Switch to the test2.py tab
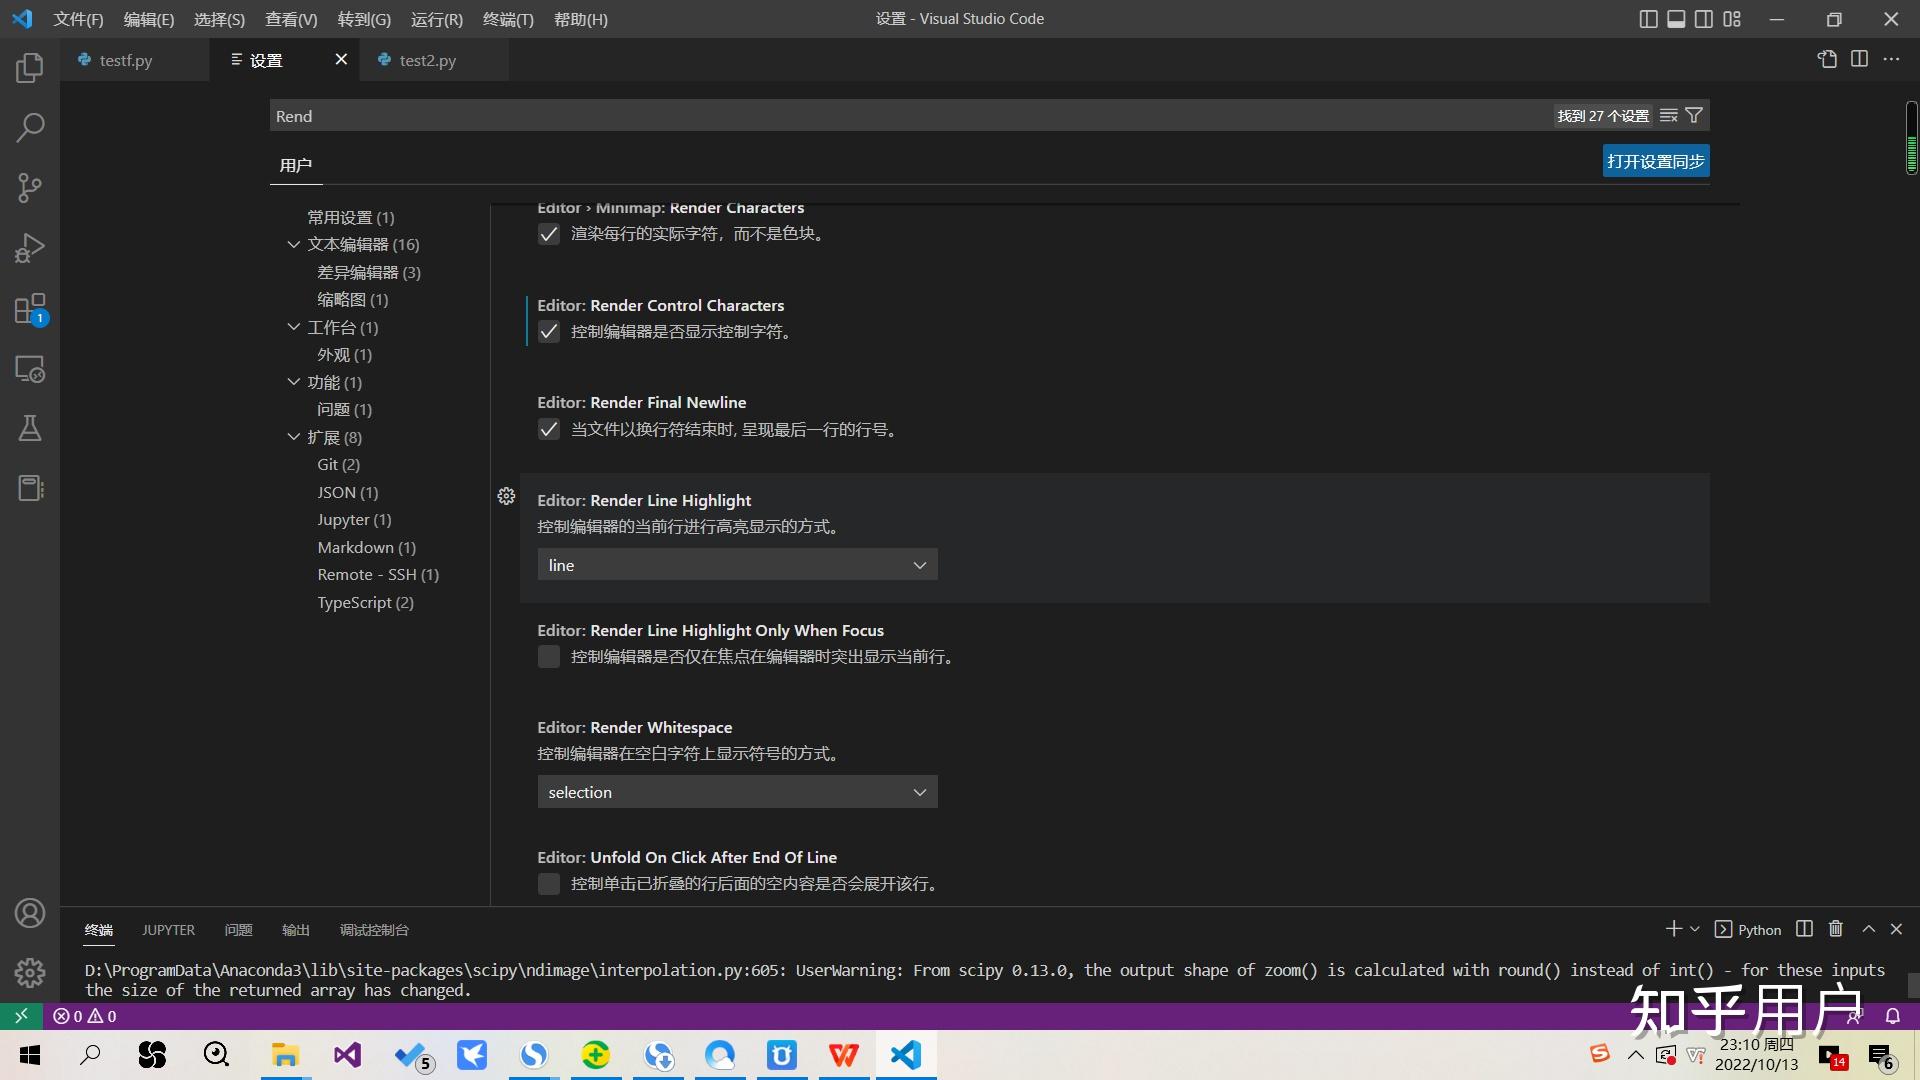Image resolution: width=1920 pixels, height=1080 pixels. click(428, 60)
